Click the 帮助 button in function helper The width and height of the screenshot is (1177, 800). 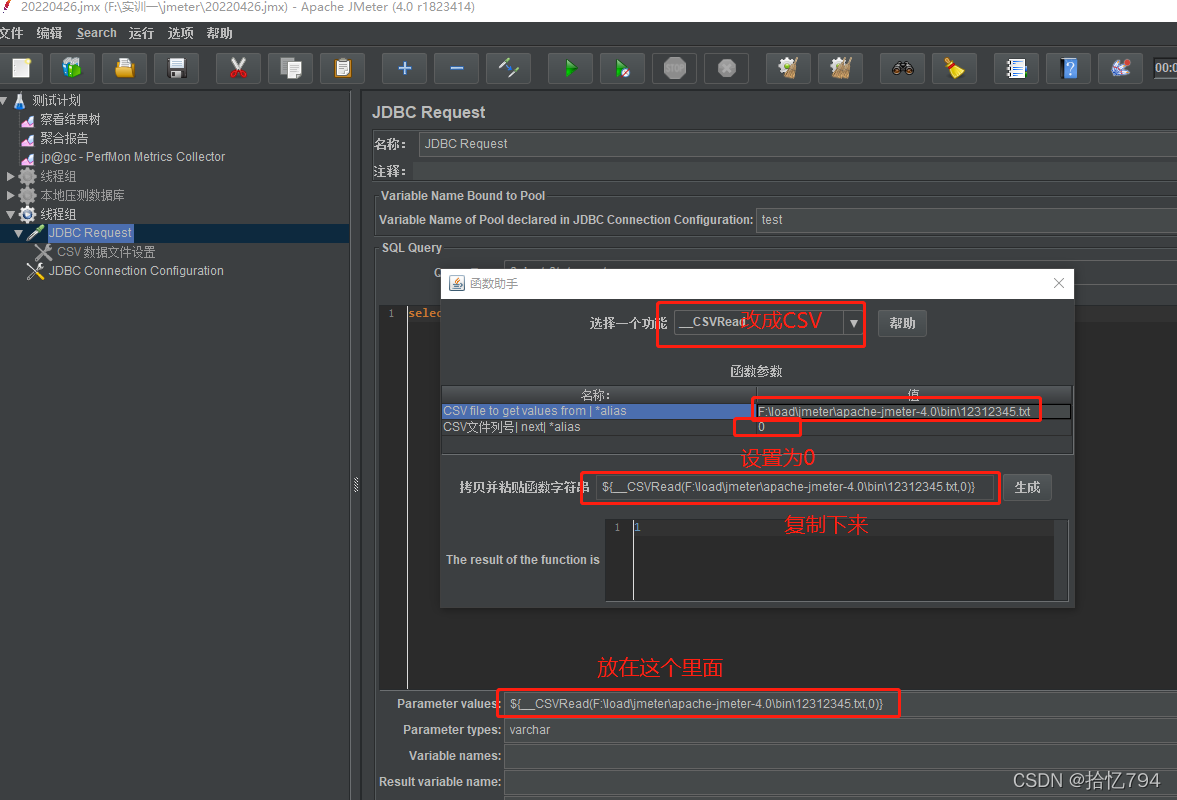point(902,323)
